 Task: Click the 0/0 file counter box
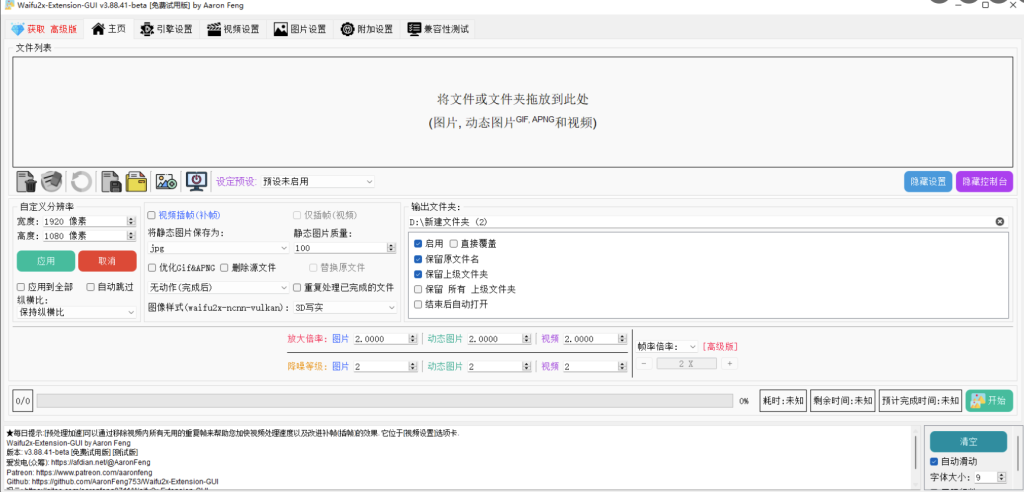click(x=23, y=401)
